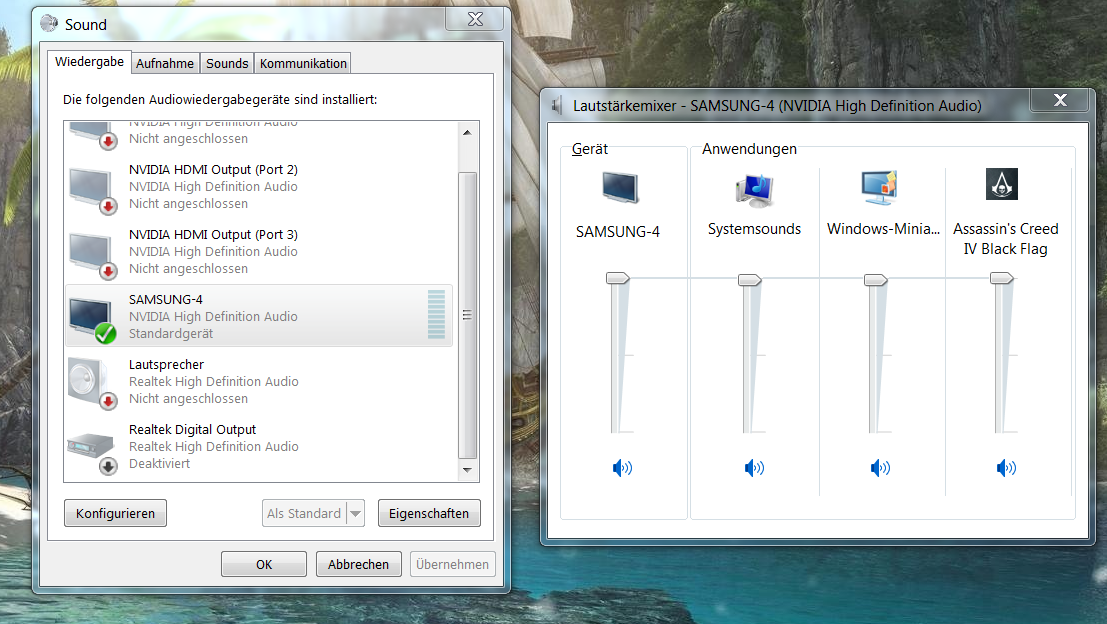Click the Realtek Digital Output receiver icon
The width and height of the screenshot is (1107, 624).
point(92,452)
